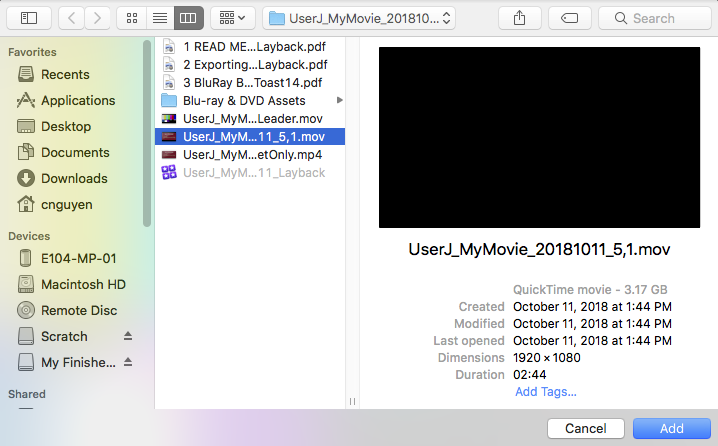Click the Devices section header
The image size is (718, 446).
pos(29,236)
